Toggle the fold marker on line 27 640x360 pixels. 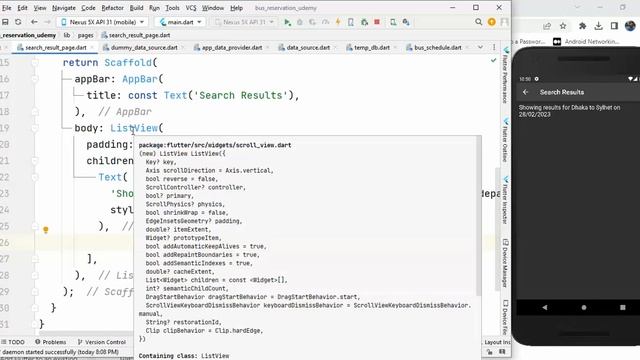tap(35, 259)
